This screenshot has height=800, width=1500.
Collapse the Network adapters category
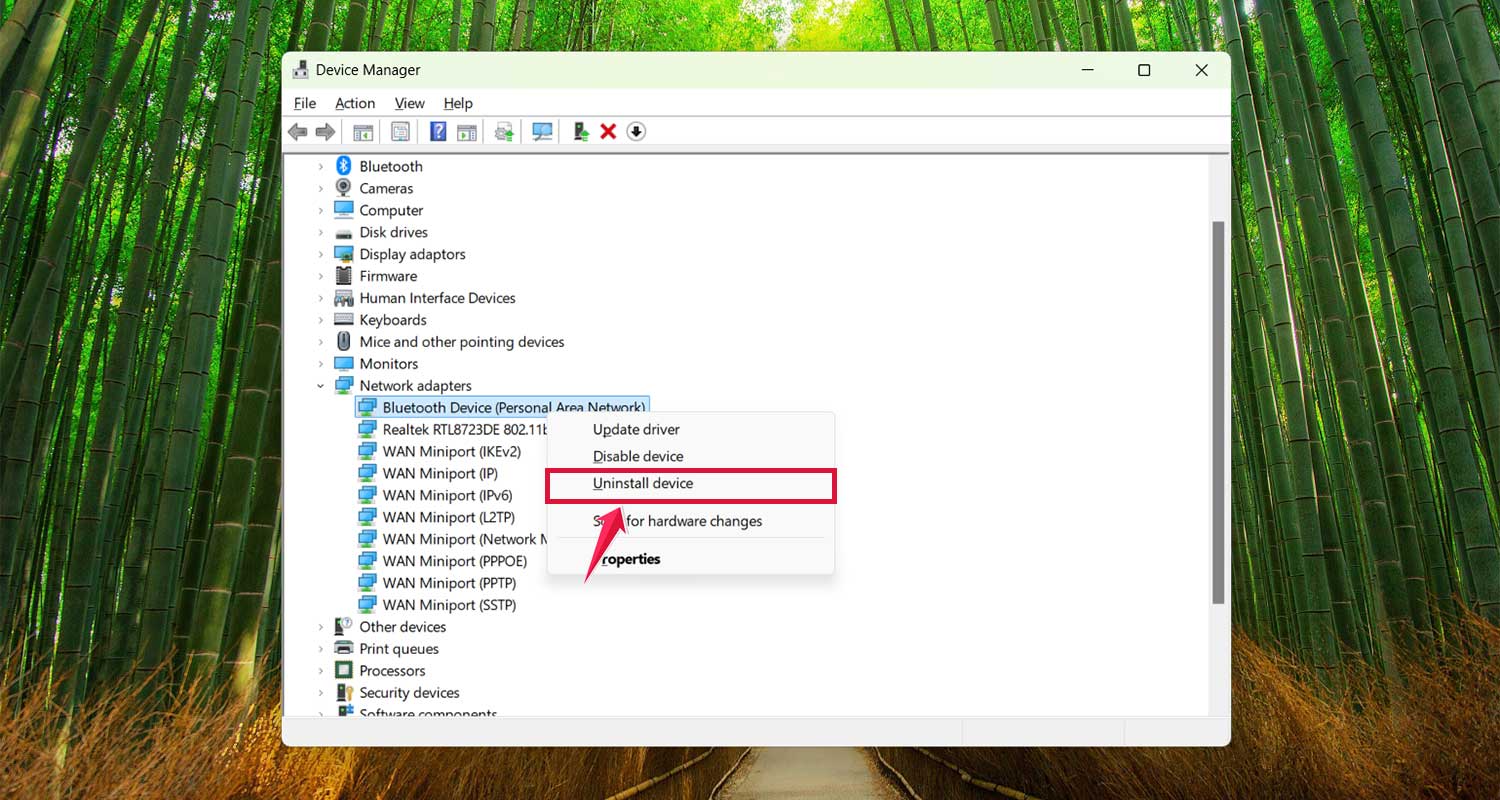tap(321, 385)
